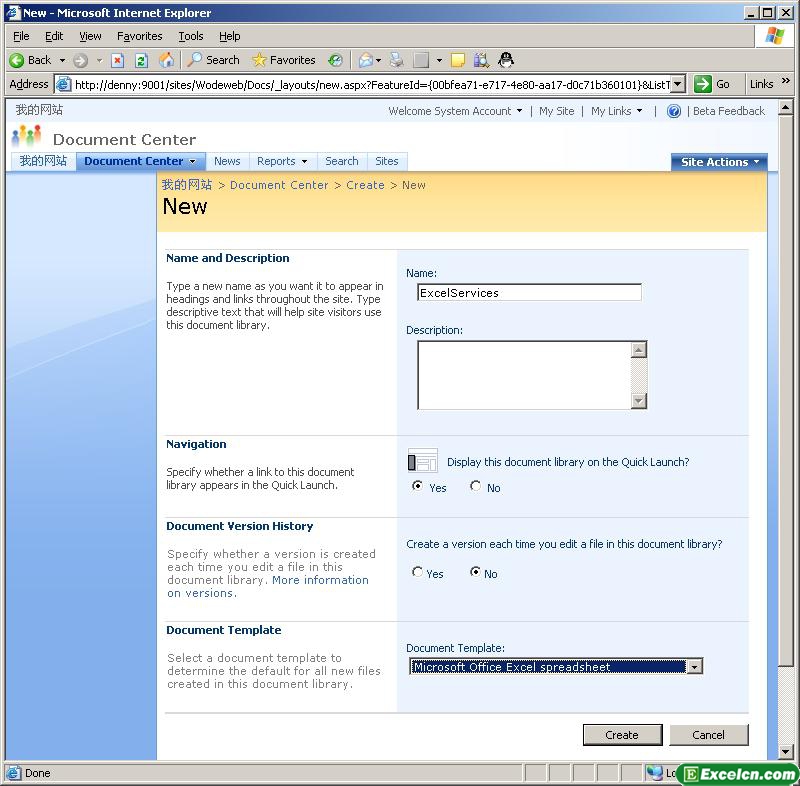Click the Forward arrow icon
Screen dimensions: 800x786
(x=80, y=61)
